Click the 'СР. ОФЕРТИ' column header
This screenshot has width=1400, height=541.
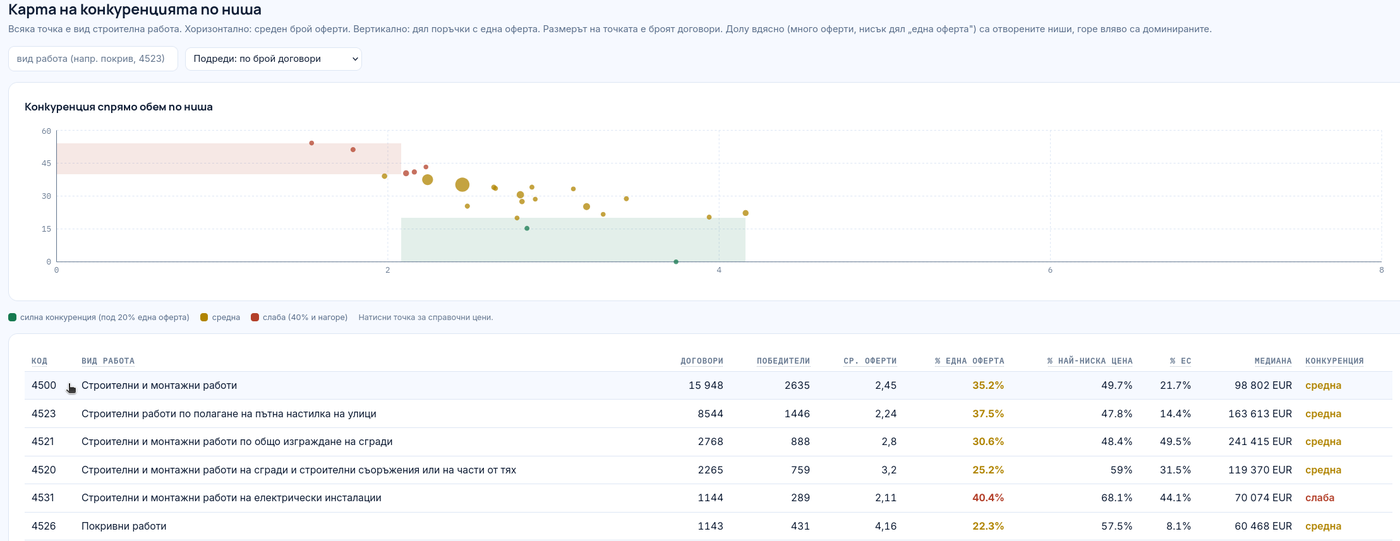870,361
